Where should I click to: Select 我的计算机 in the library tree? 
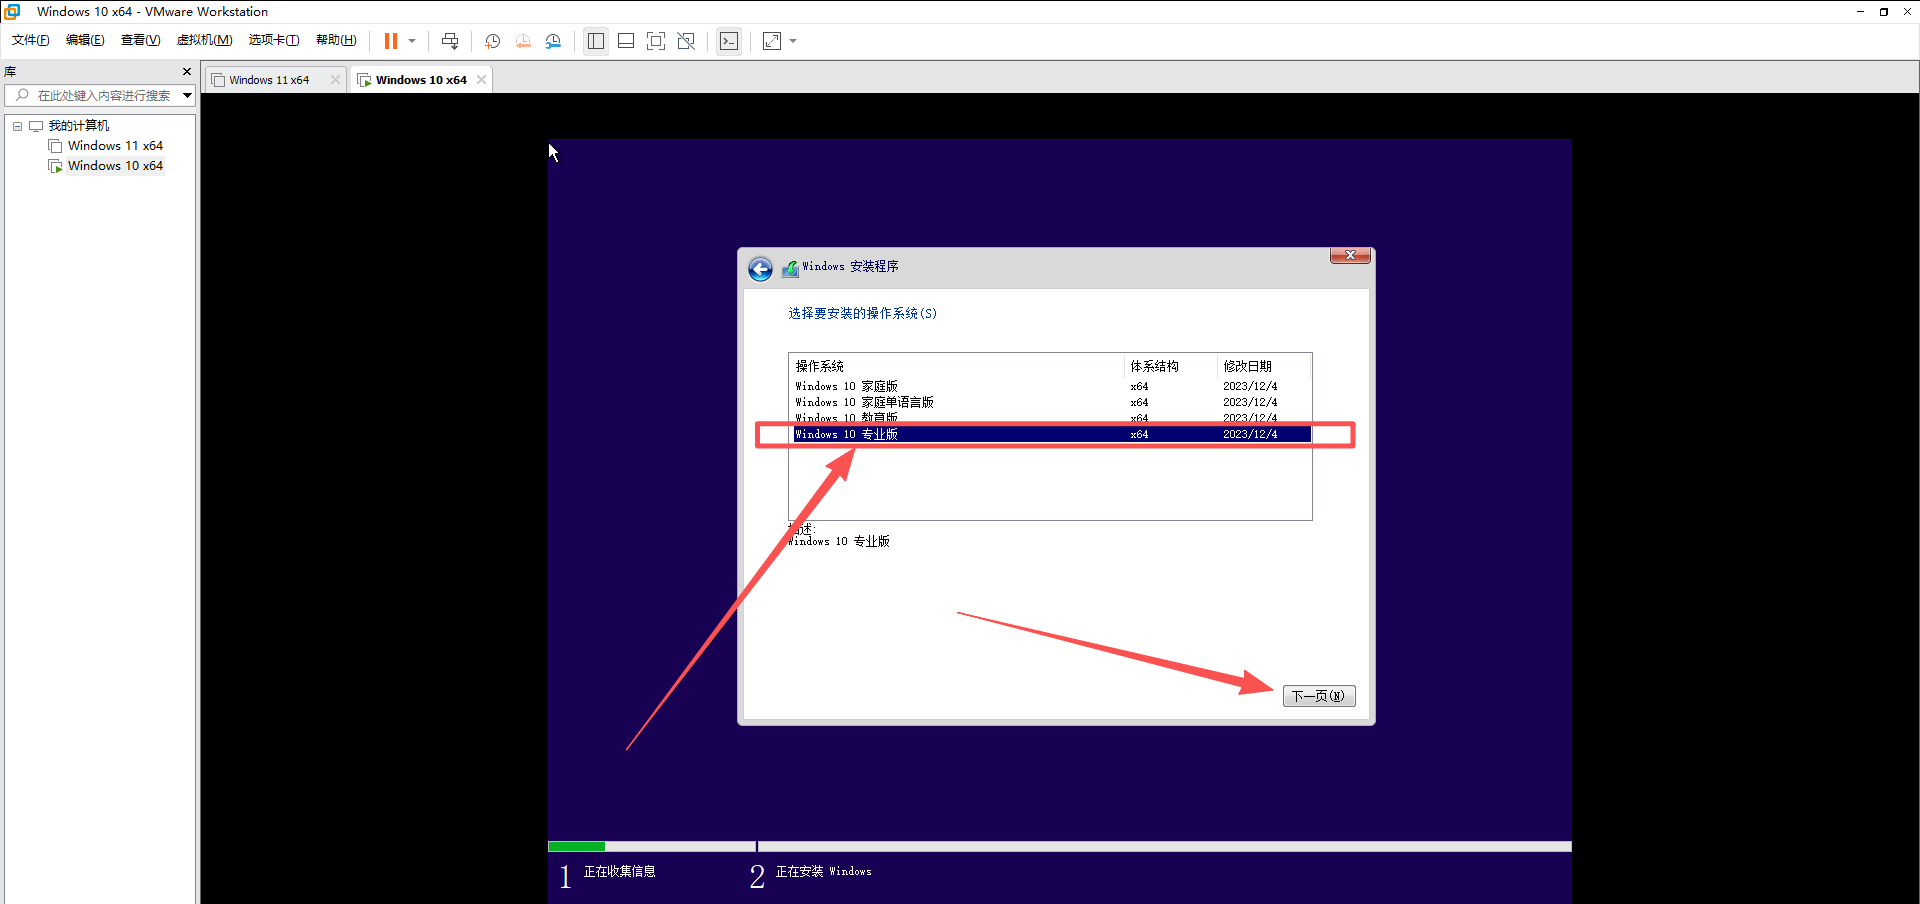click(x=79, y=126)
